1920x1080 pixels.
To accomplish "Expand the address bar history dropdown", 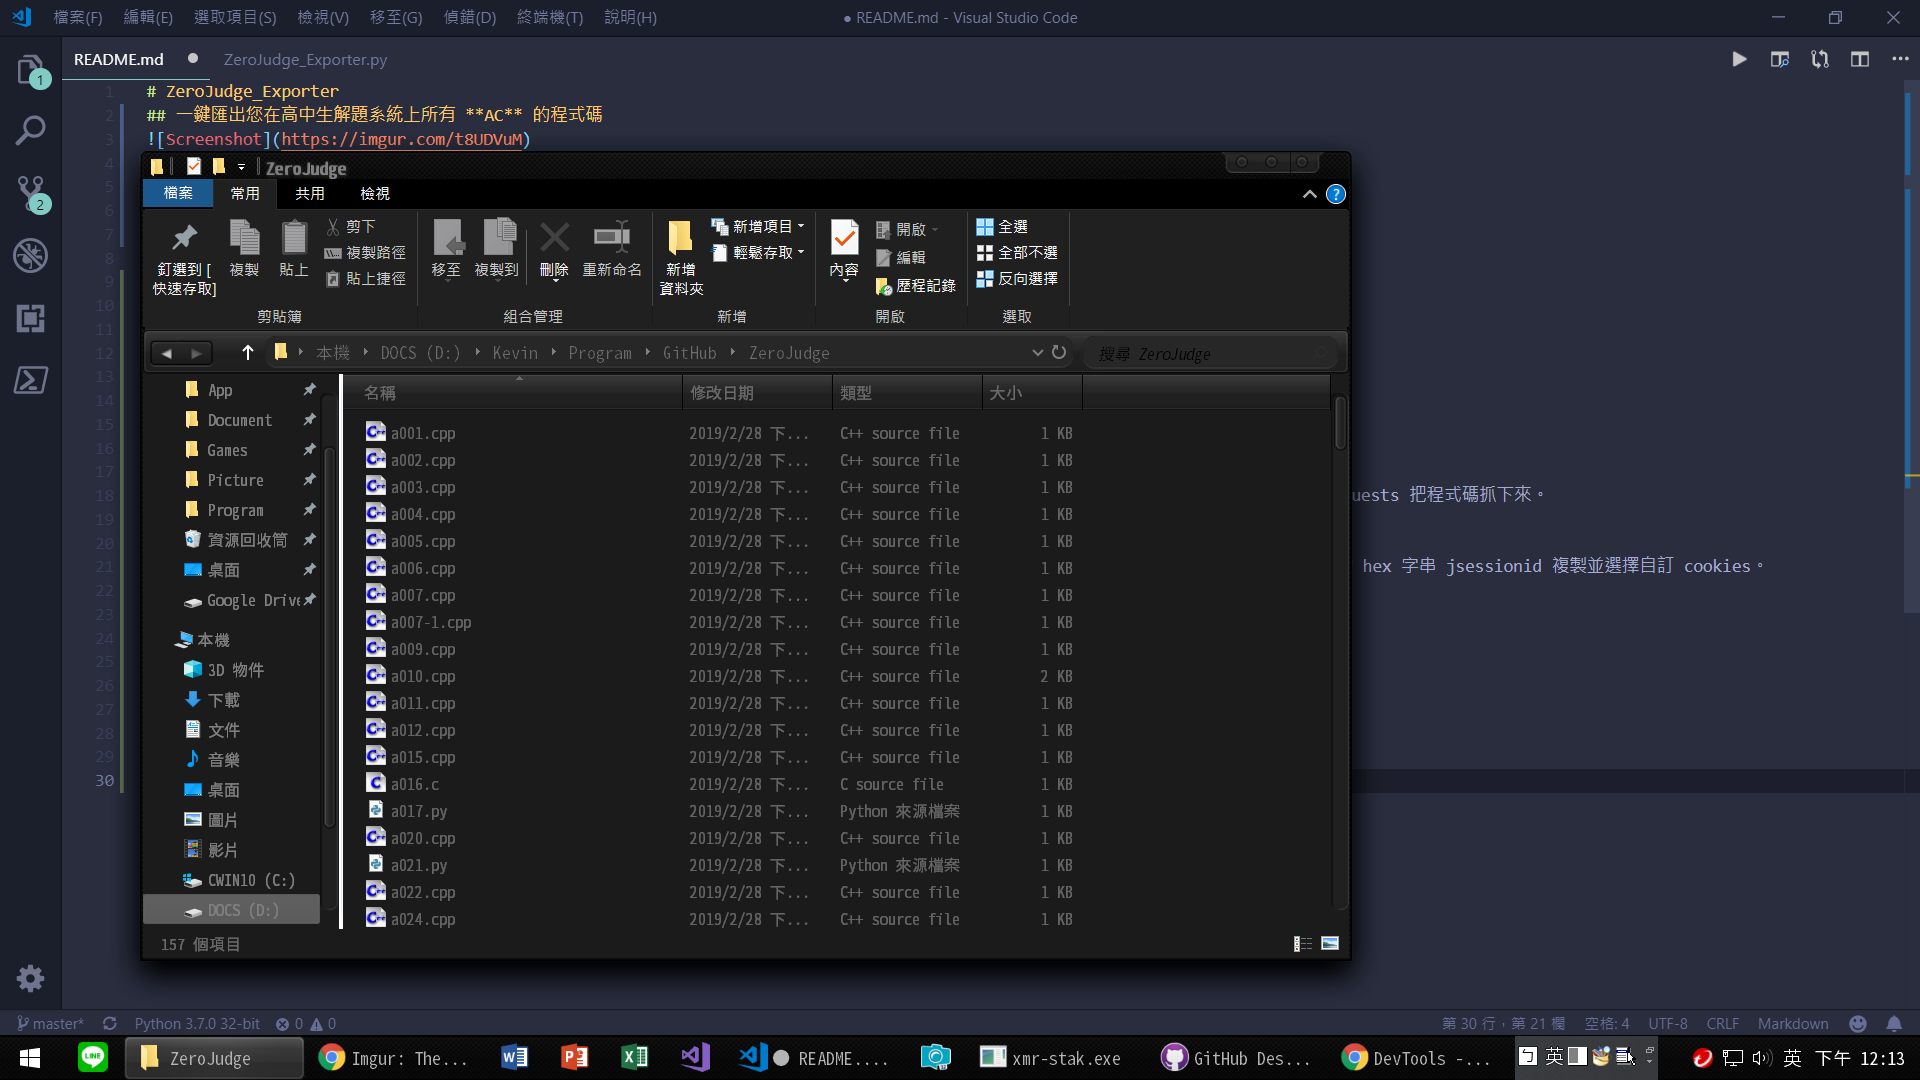I will pyautogui.click(x=1037, y=353).
